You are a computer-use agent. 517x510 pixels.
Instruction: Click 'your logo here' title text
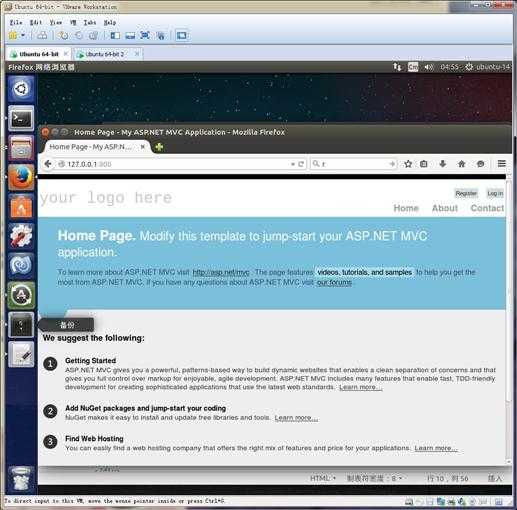[106, 197]
